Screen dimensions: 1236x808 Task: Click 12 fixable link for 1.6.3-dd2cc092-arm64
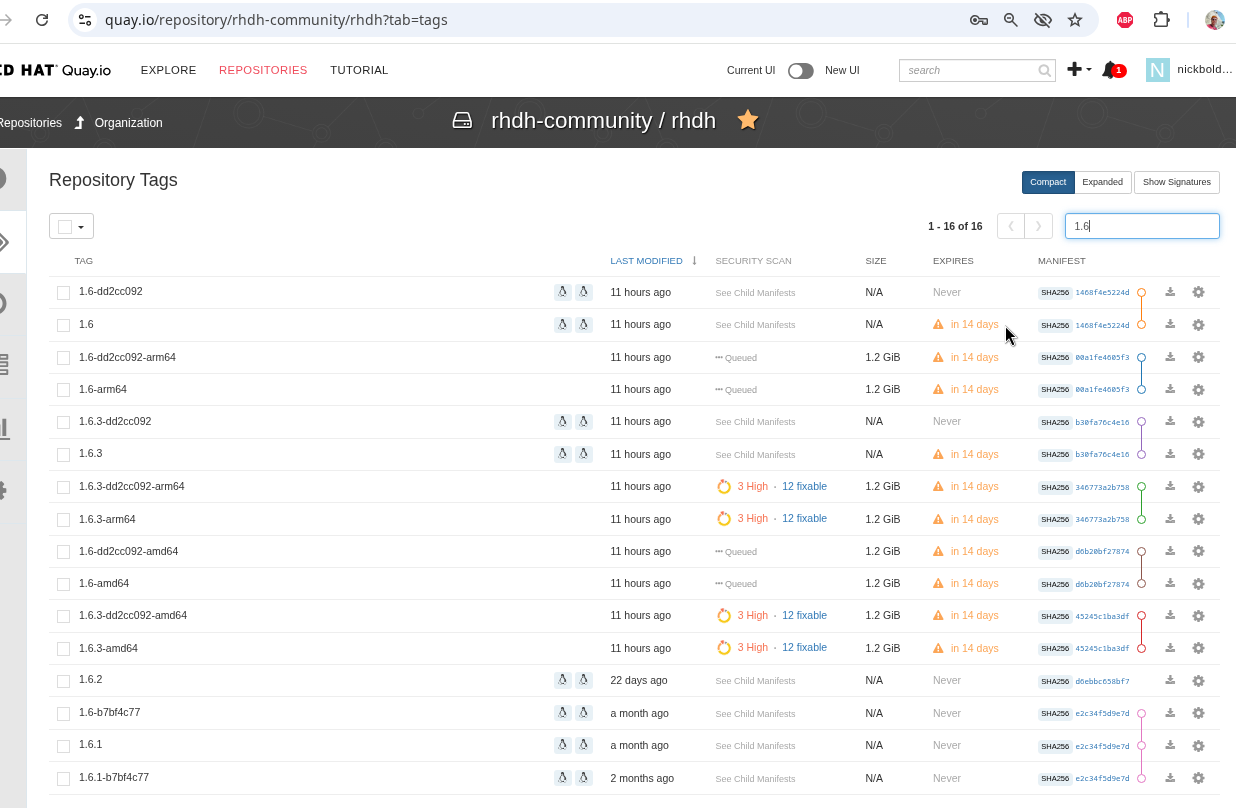[x=804, y=486]
